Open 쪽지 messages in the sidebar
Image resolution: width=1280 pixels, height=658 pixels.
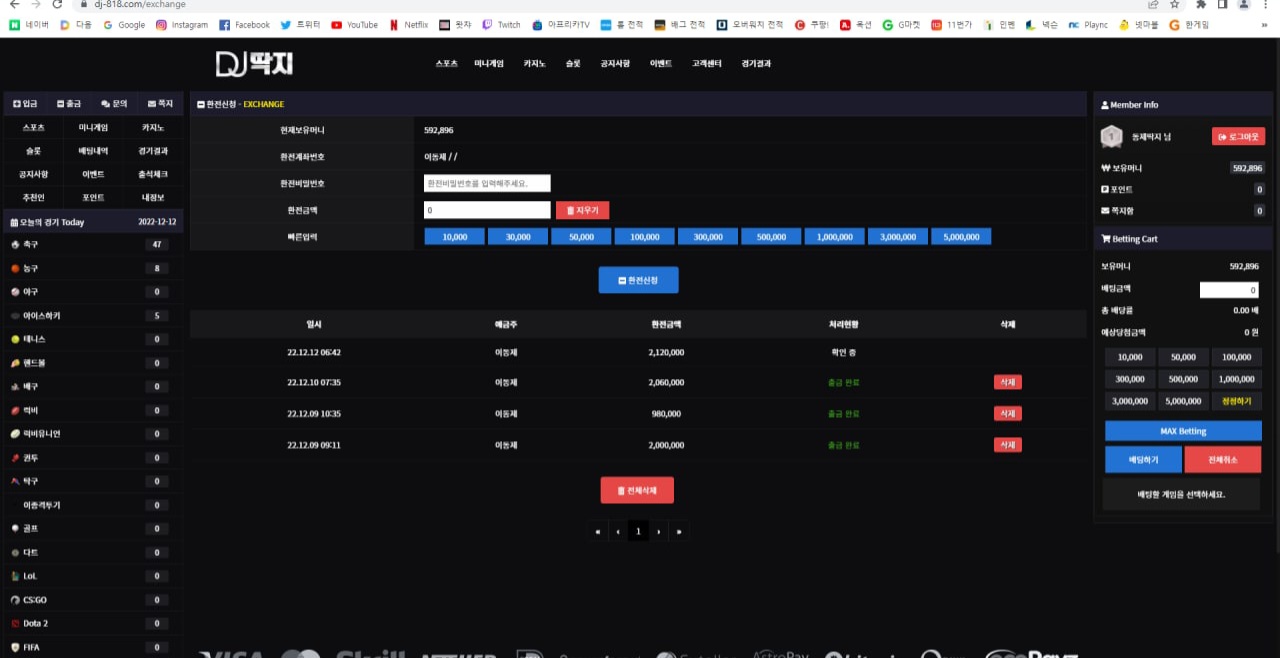(160, 104)
